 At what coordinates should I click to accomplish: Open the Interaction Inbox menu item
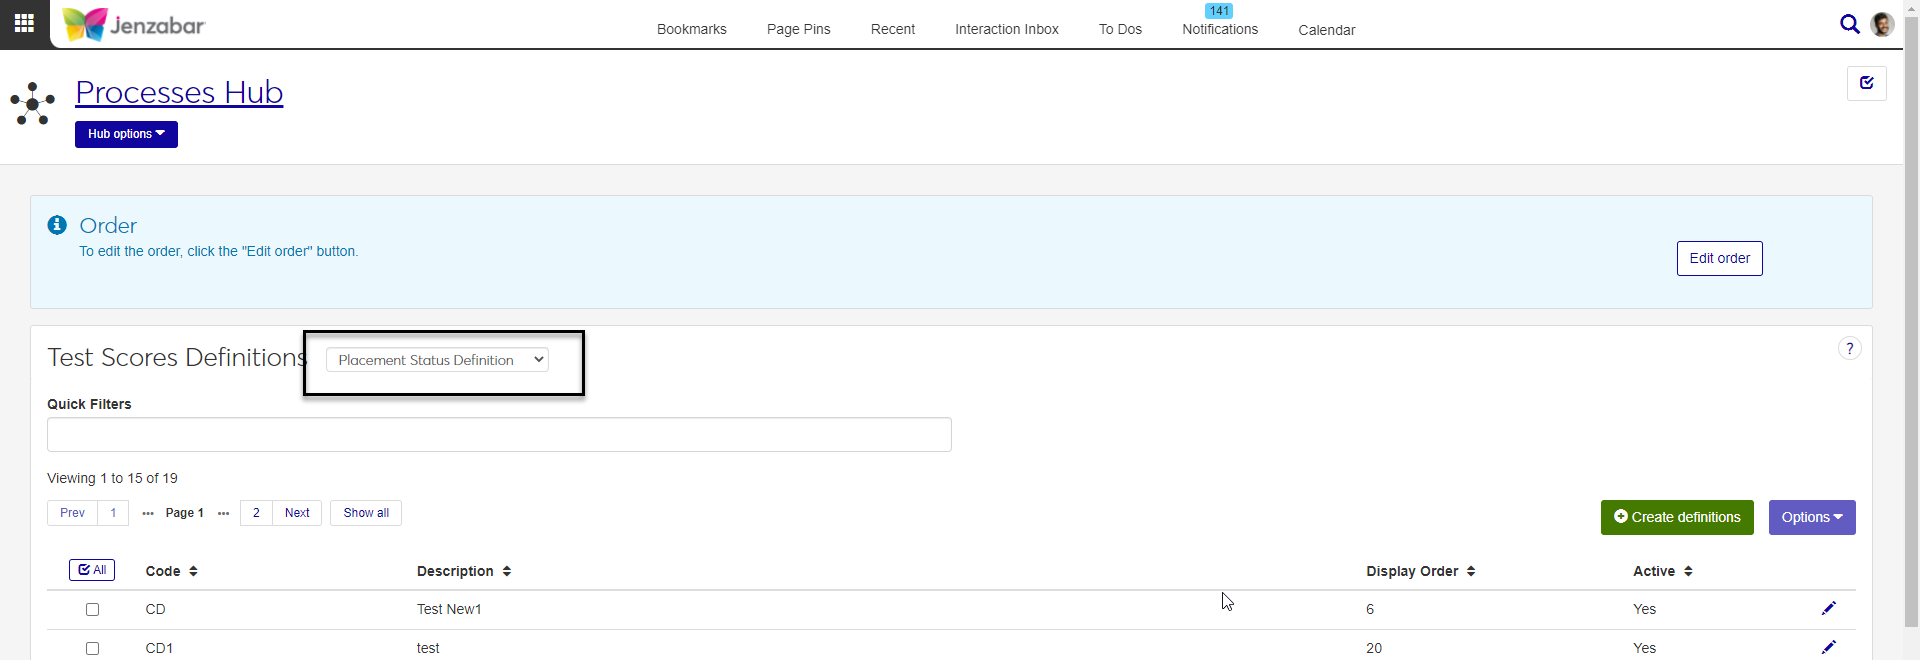point(1006,29)
